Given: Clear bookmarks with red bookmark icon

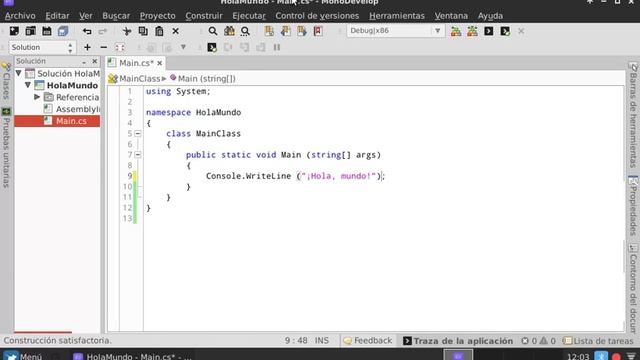Looking at the screenshot, I should [x=318, y=31].
